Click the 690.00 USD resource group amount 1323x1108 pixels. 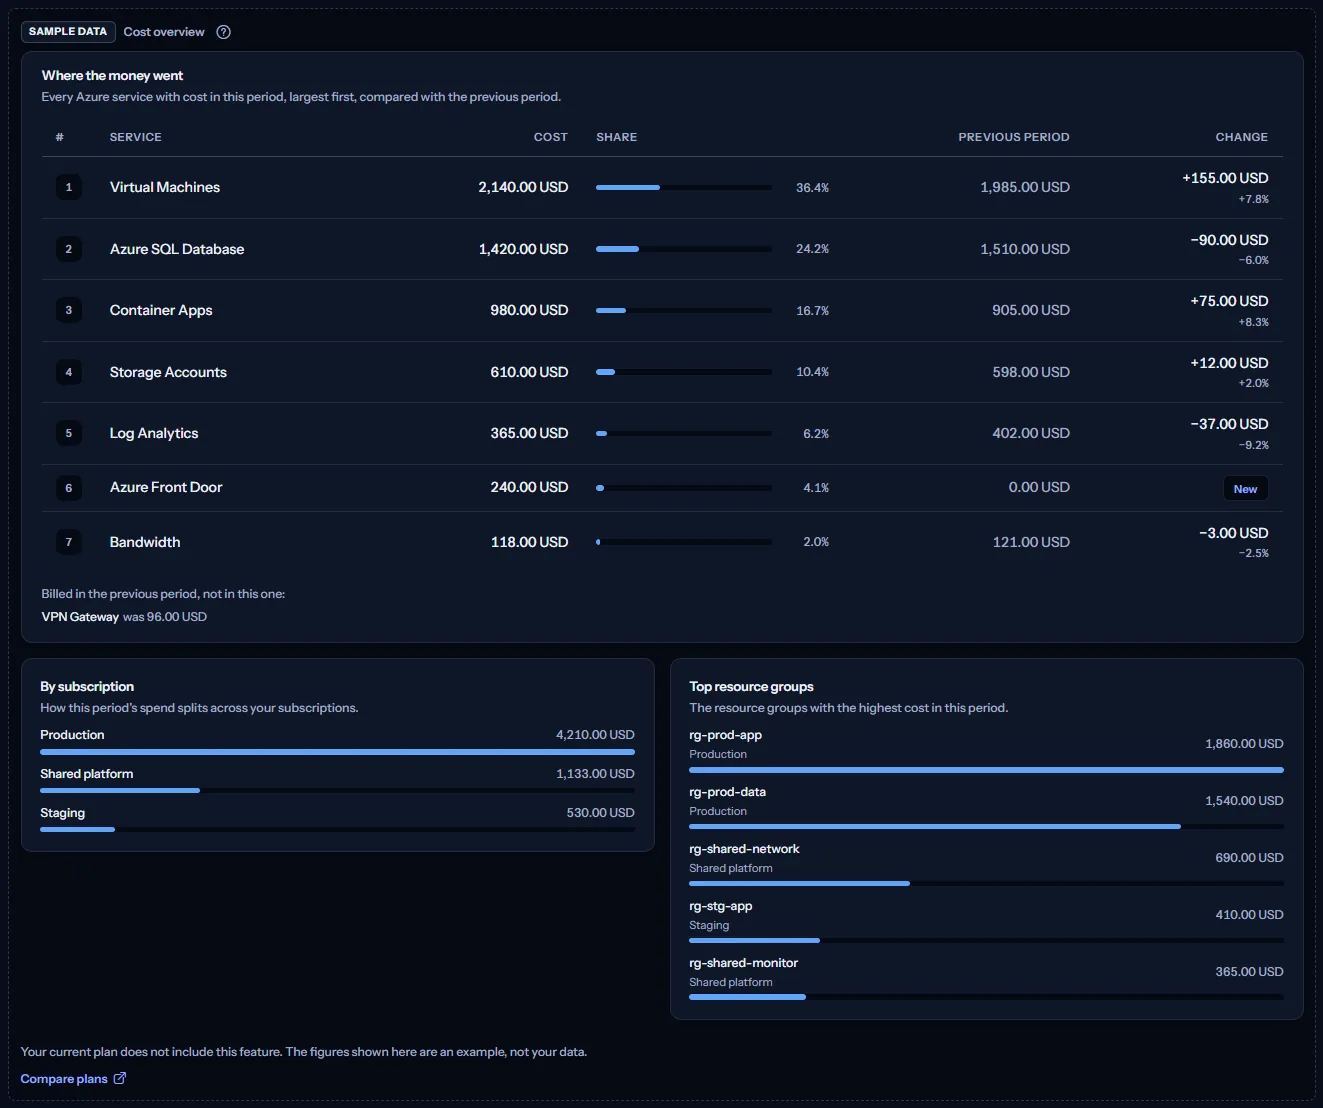pyautogui.click(x=1249, y=858)
